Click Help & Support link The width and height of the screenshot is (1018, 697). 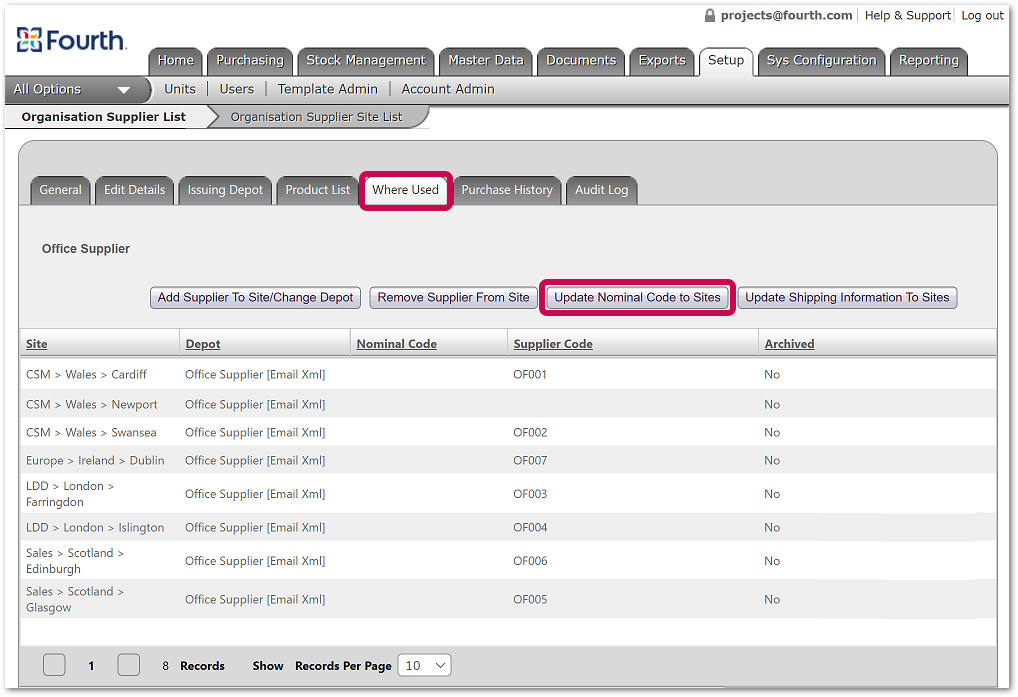tap(908, 16)
